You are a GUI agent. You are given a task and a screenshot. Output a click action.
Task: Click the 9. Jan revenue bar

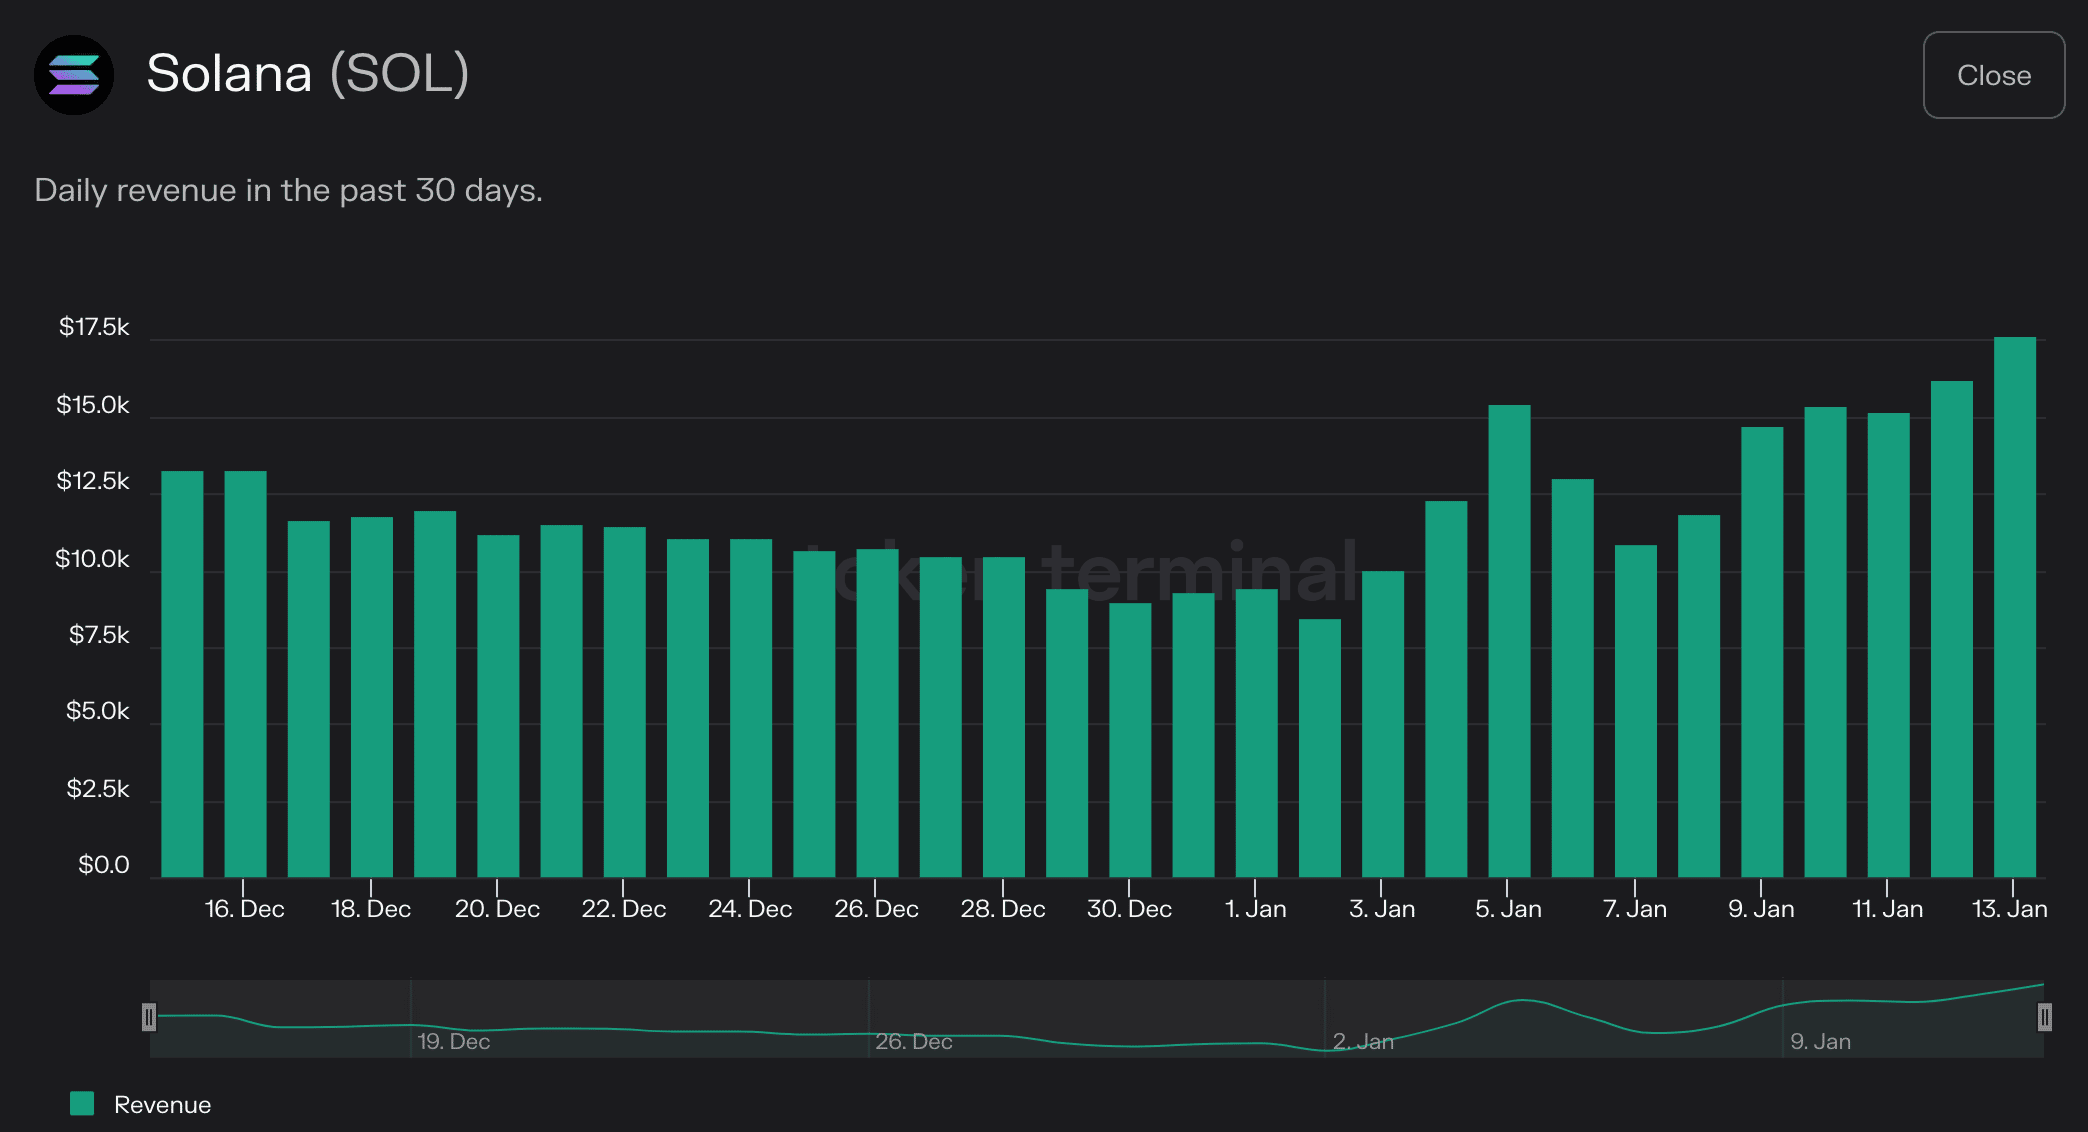[1762, 652]
